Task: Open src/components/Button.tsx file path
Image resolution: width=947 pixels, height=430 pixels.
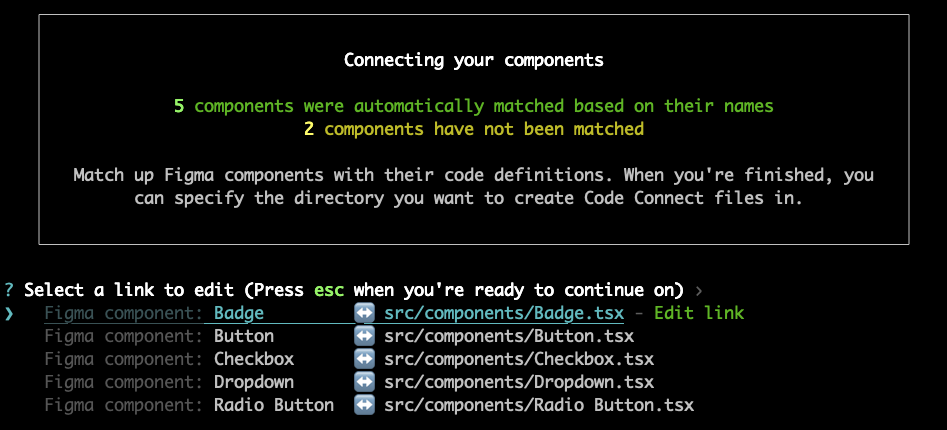Action: pos(509,336)
